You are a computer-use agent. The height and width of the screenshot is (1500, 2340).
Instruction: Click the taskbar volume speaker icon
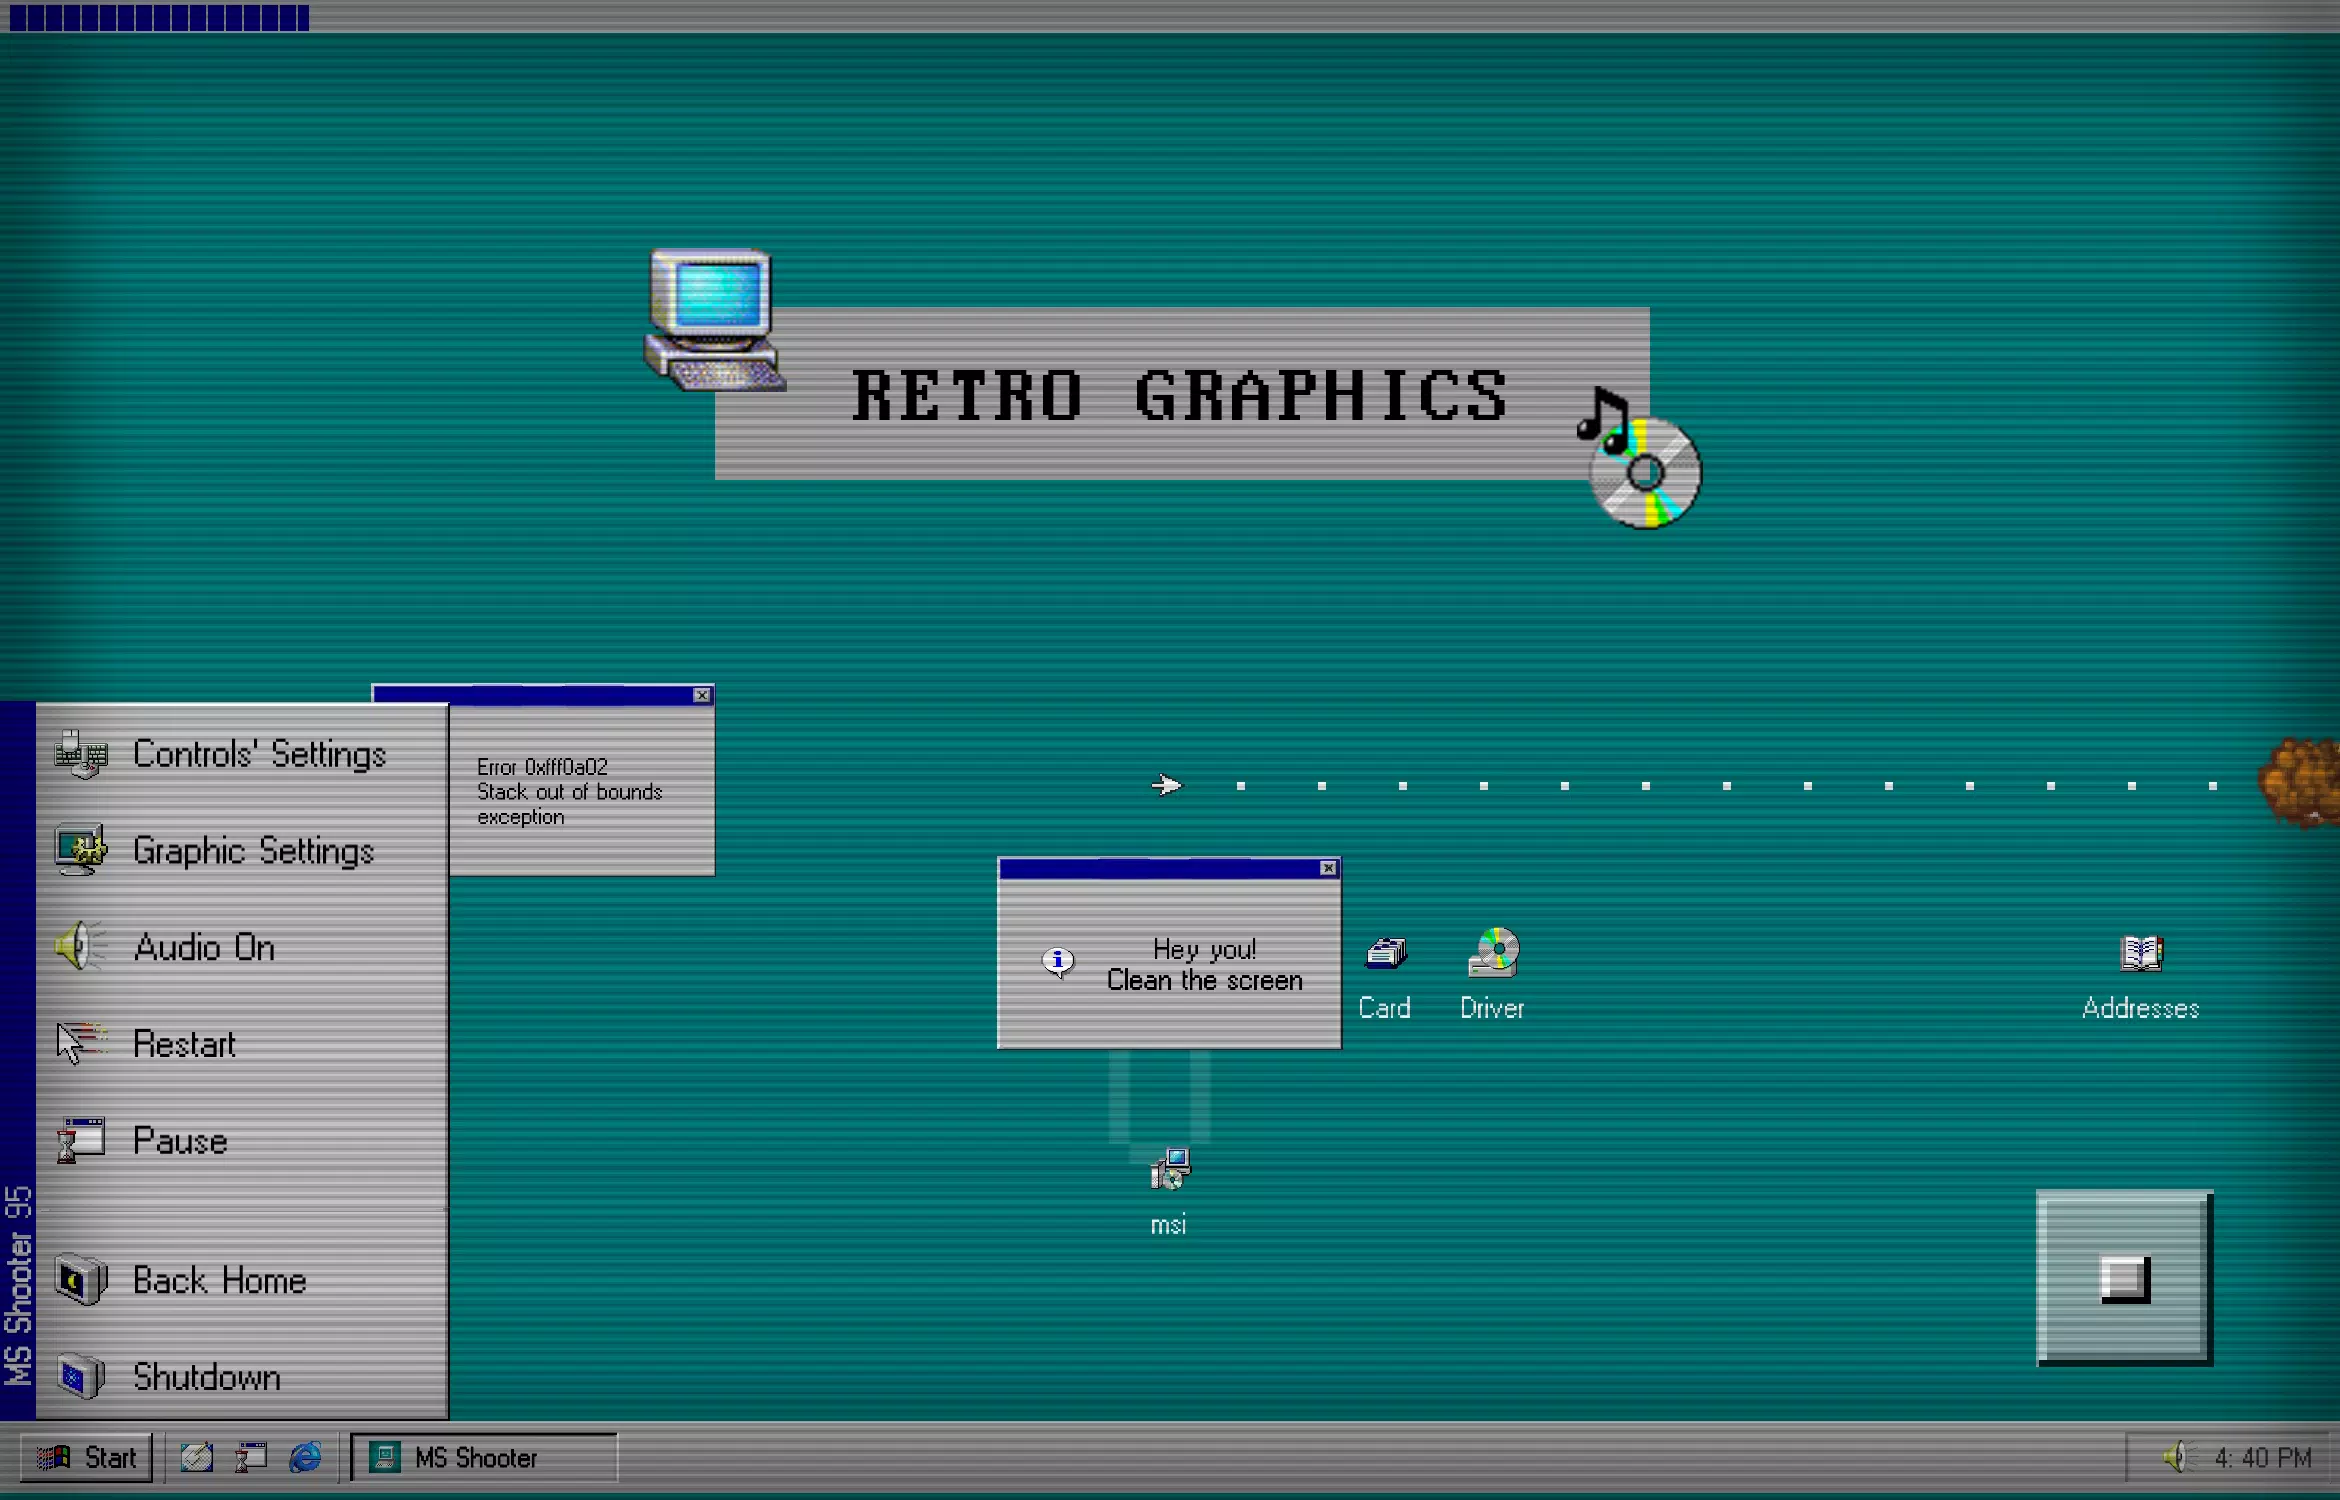point(2174,1457)
